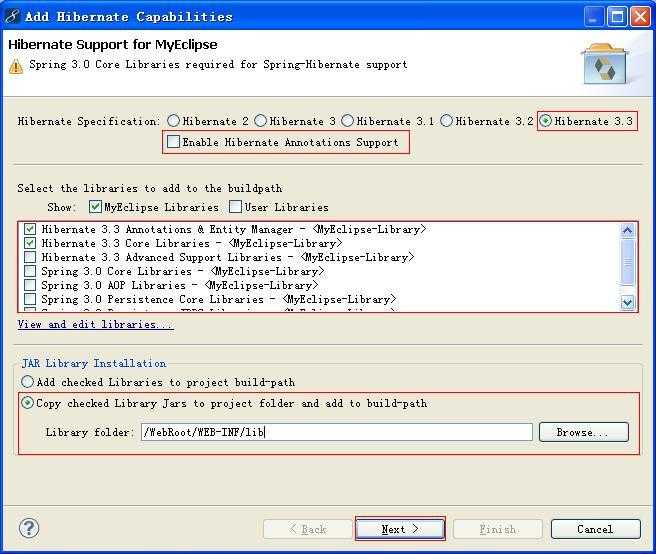This screenshot has width=656, height=554.
Task: Open the help question mark icon
Action: tap(29, 528)
